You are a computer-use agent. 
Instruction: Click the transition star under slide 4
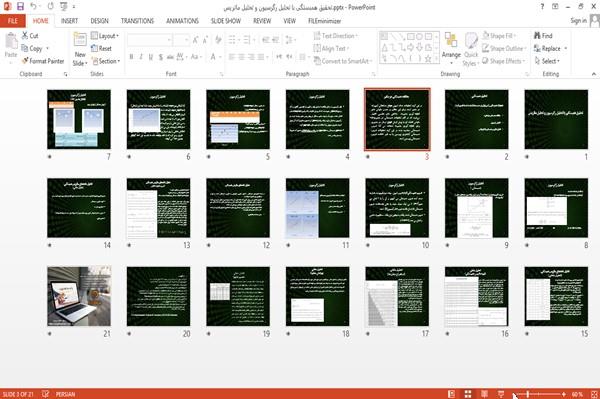pos(288,156)
